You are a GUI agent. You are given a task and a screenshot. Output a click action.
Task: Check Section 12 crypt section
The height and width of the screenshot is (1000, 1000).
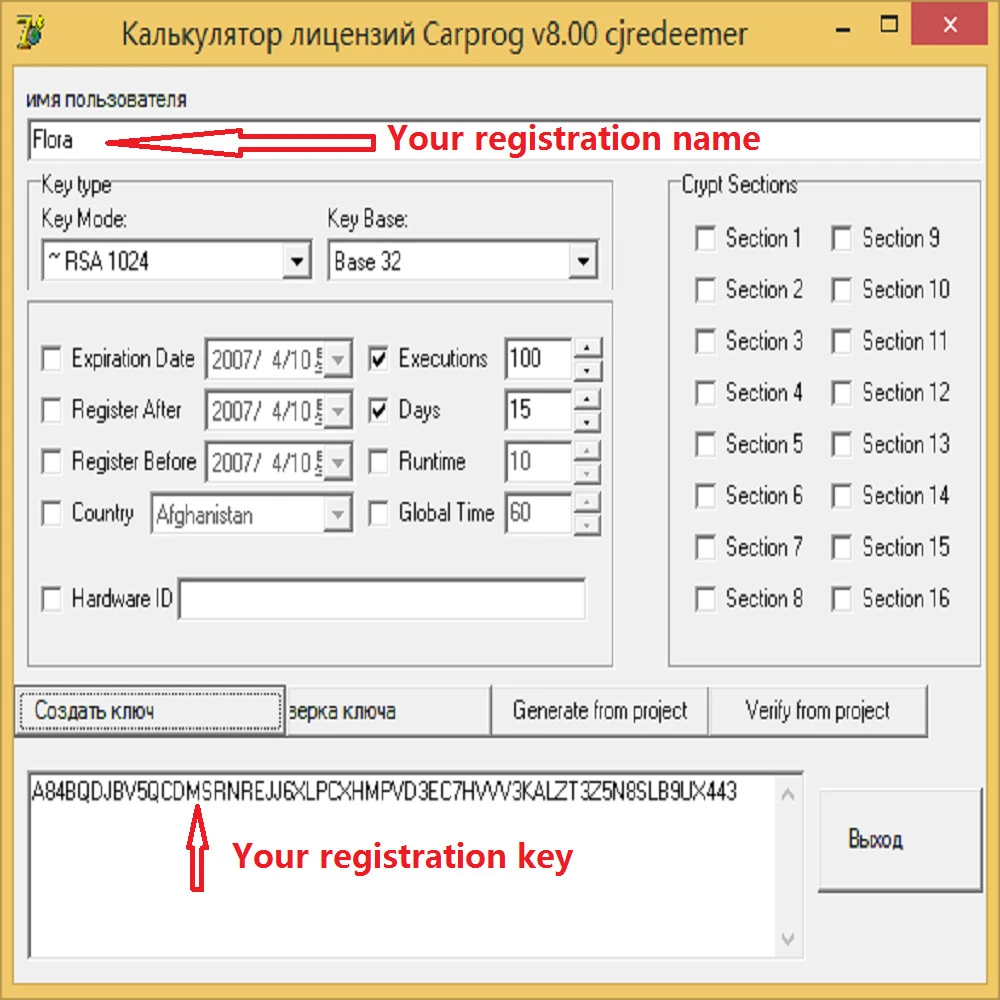842,393
